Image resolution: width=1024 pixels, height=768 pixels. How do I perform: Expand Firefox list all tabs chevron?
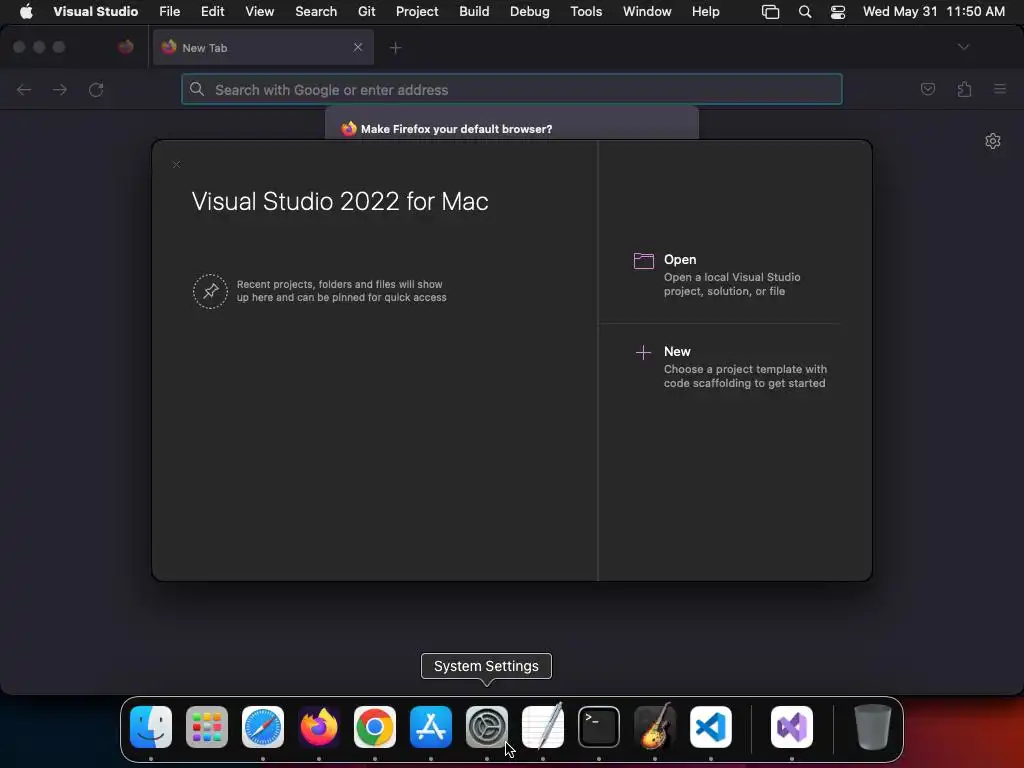pyautogui.click(x=963, y=47)
